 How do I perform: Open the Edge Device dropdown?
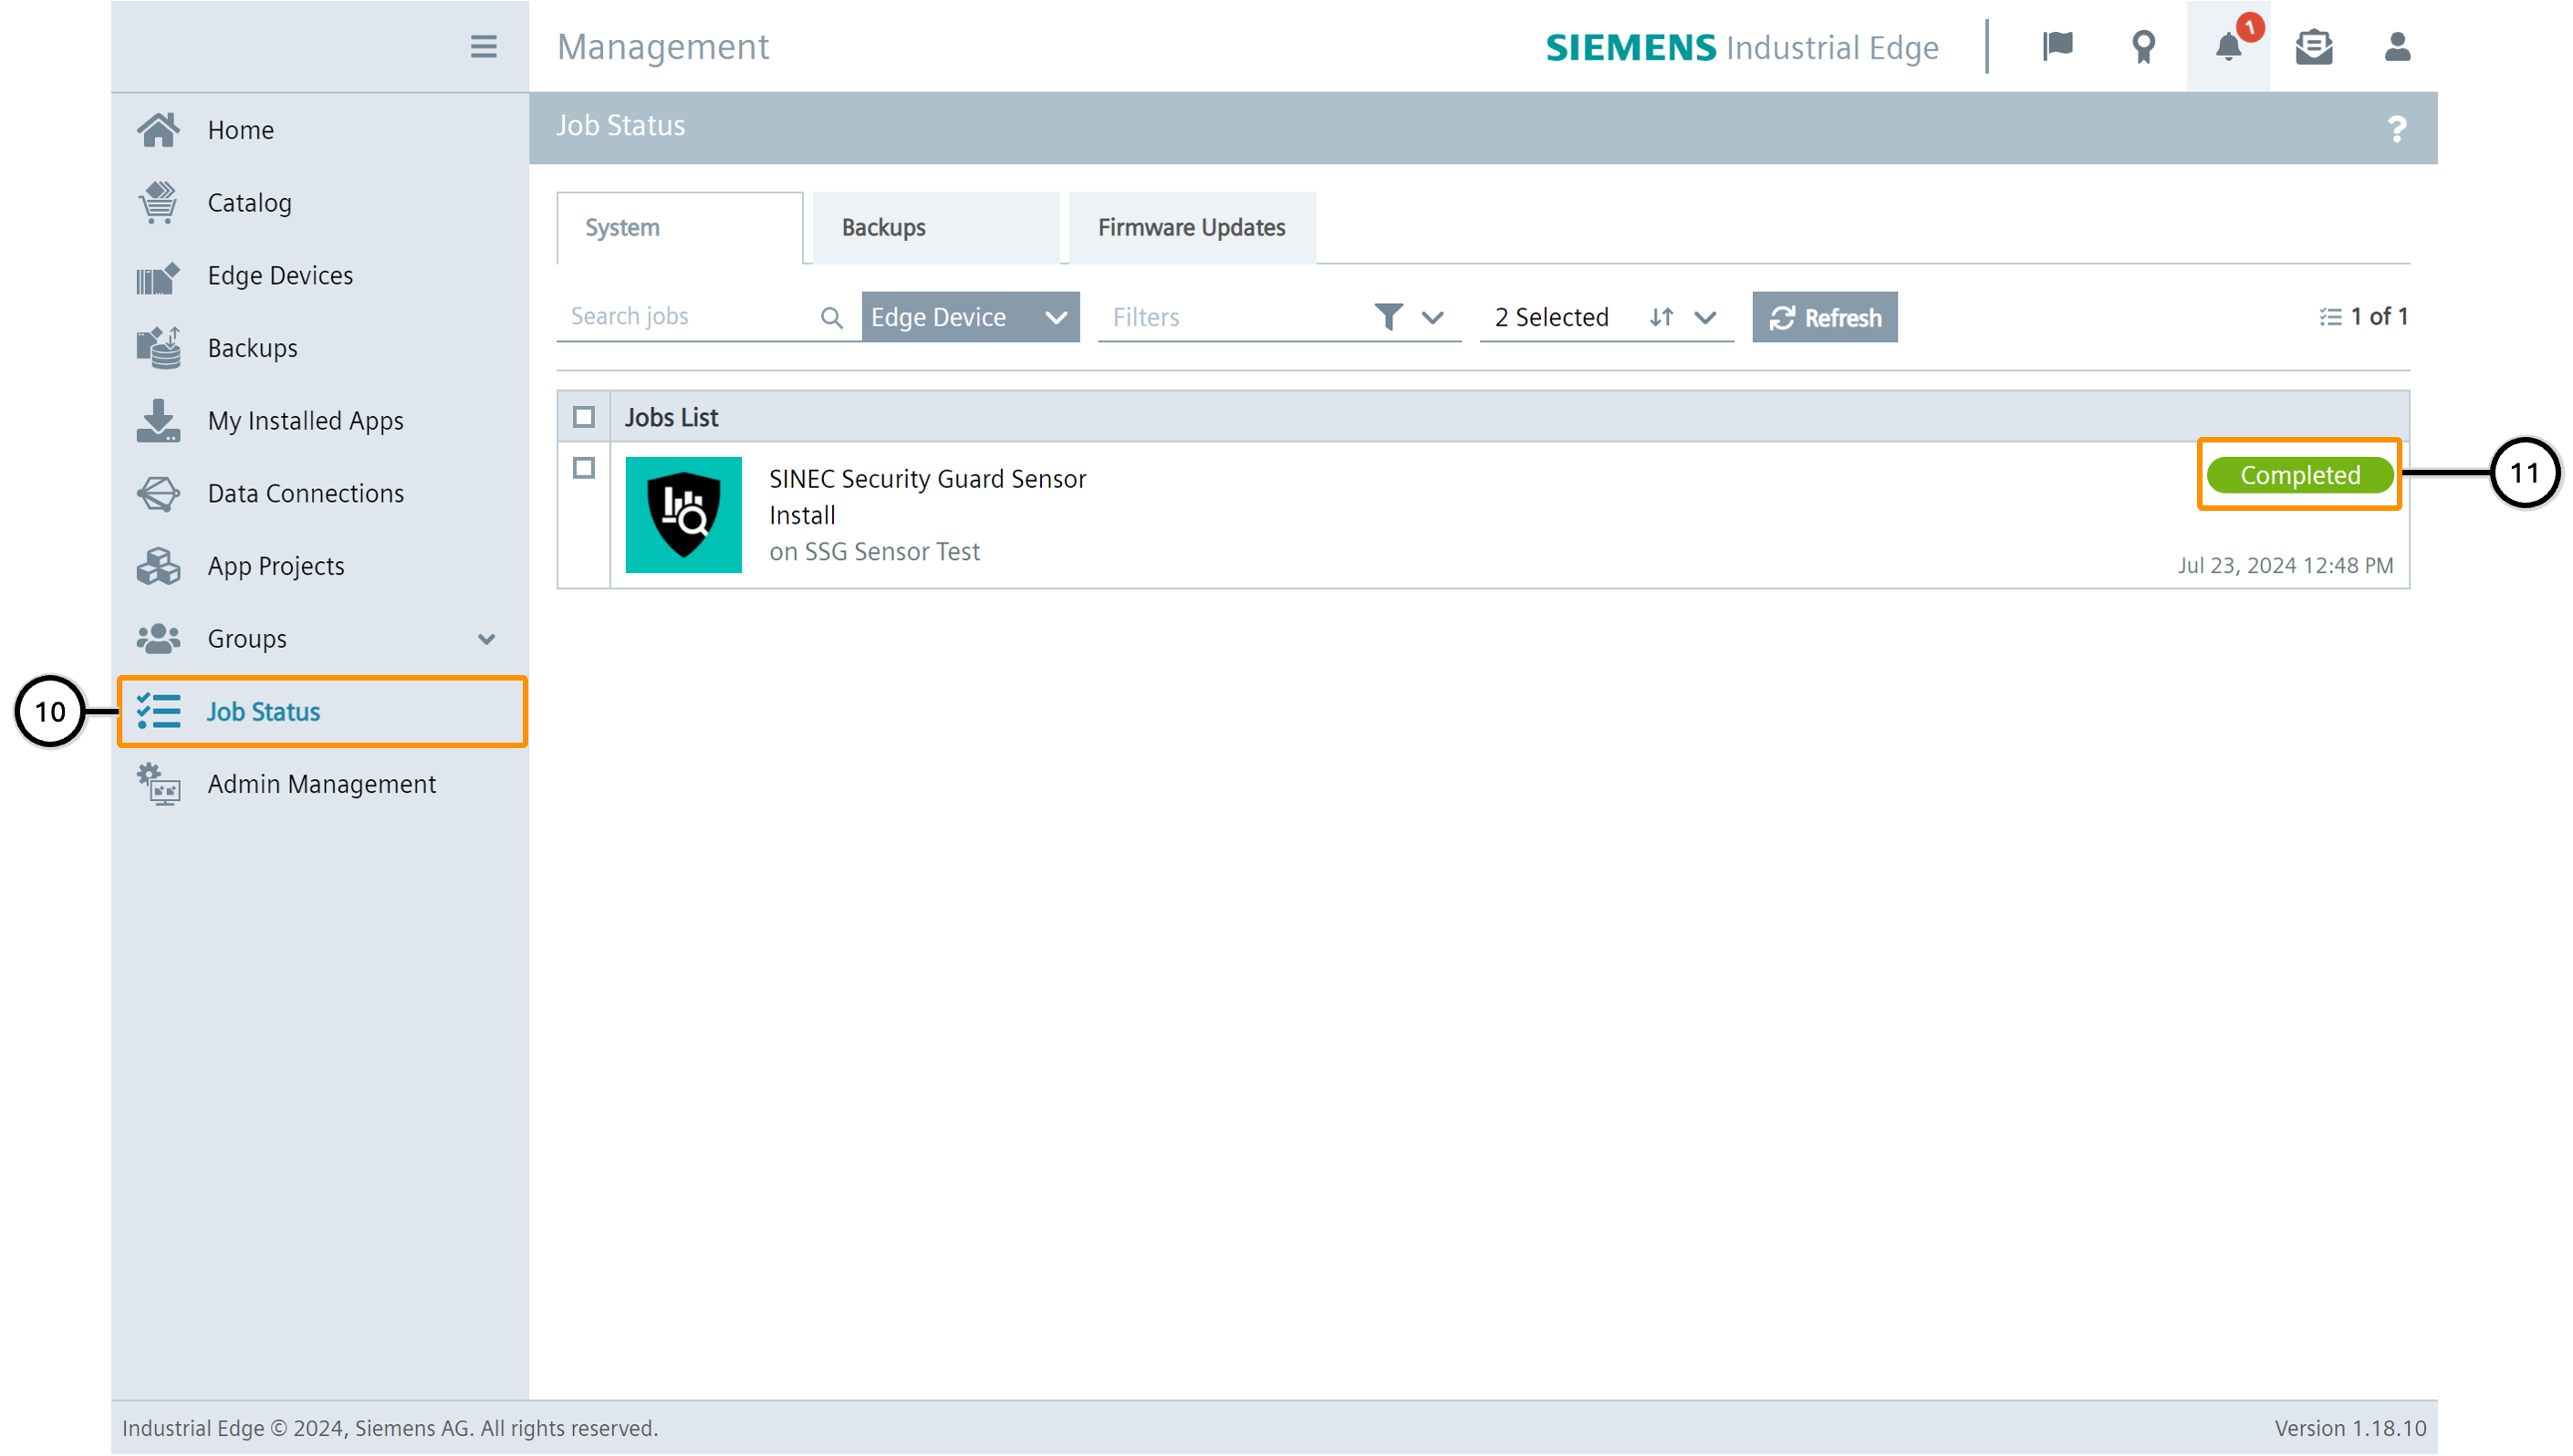(969, 317)
